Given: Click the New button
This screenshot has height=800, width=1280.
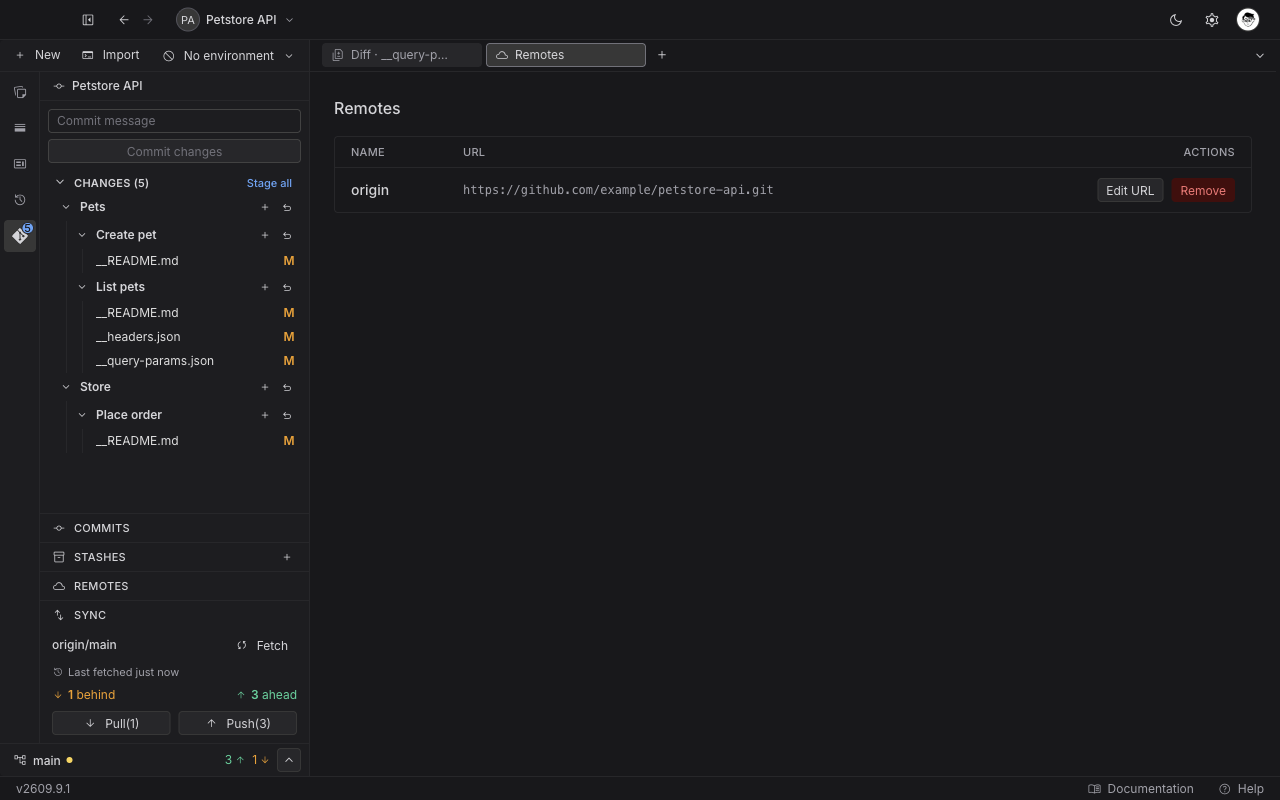Looking at the screenshot, I should 38,55.
